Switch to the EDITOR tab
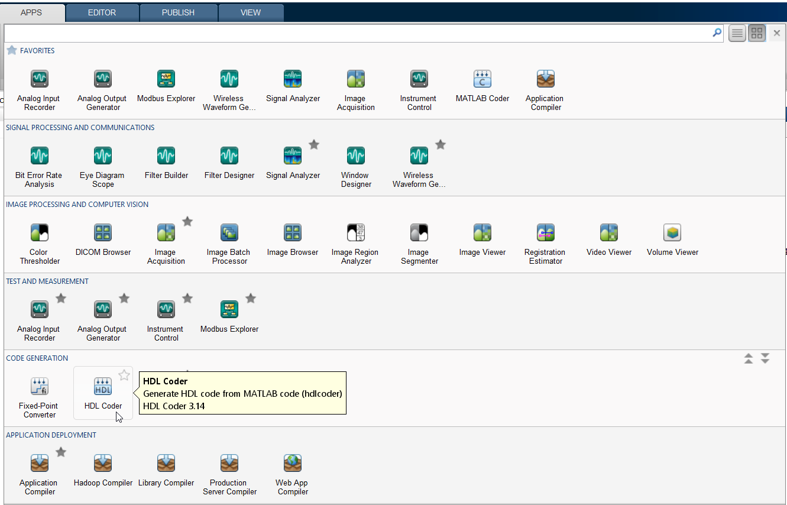The height and width of the screenshot is (505, 787). pyautogui.click(x=102, y=13)
